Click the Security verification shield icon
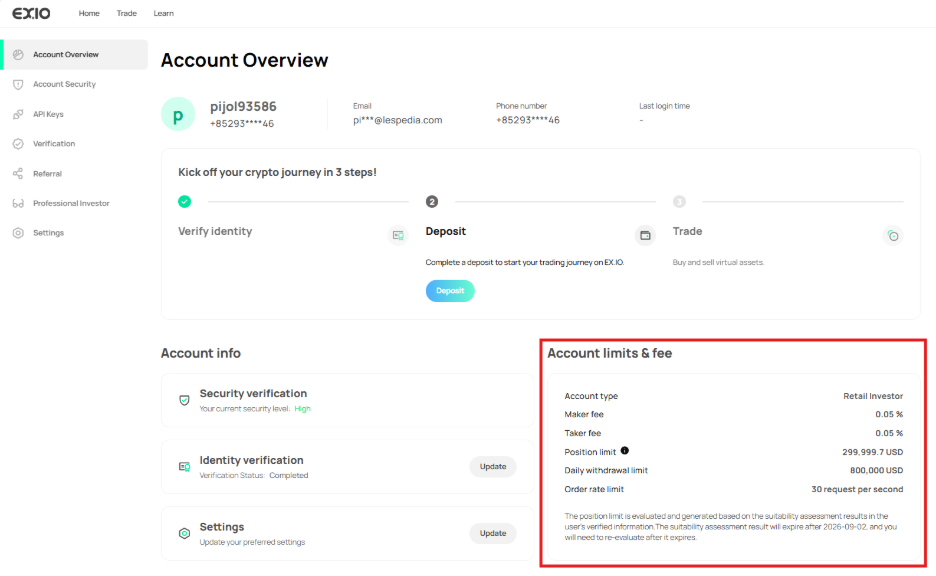Image resolution: width=936 pixels, height=576 pixels. coord(184,400)
